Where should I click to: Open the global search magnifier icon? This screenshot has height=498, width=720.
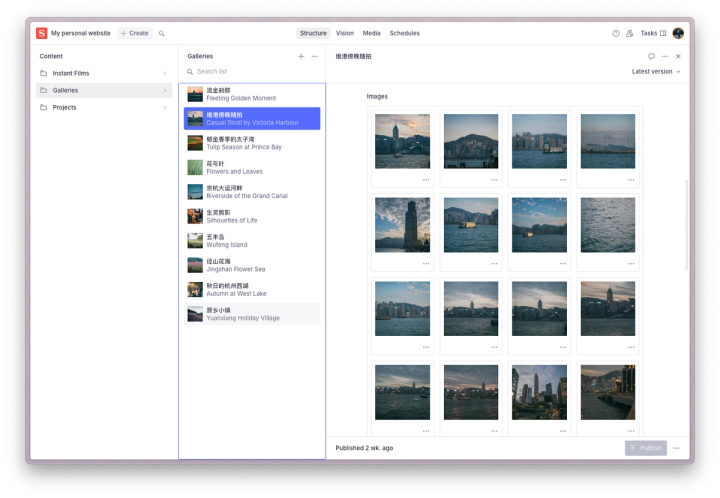coord(162,34)
